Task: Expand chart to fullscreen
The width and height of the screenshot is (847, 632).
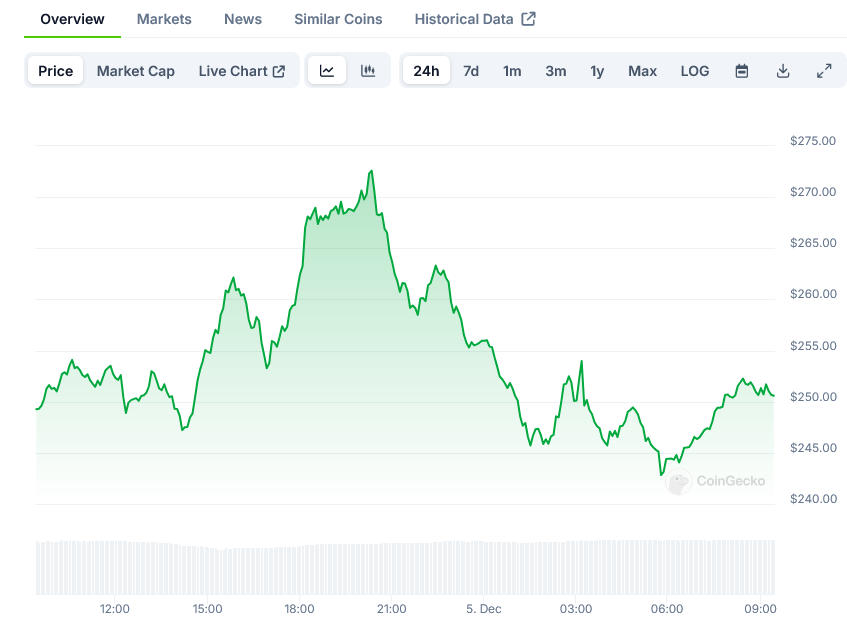Action: click(824, 71)
